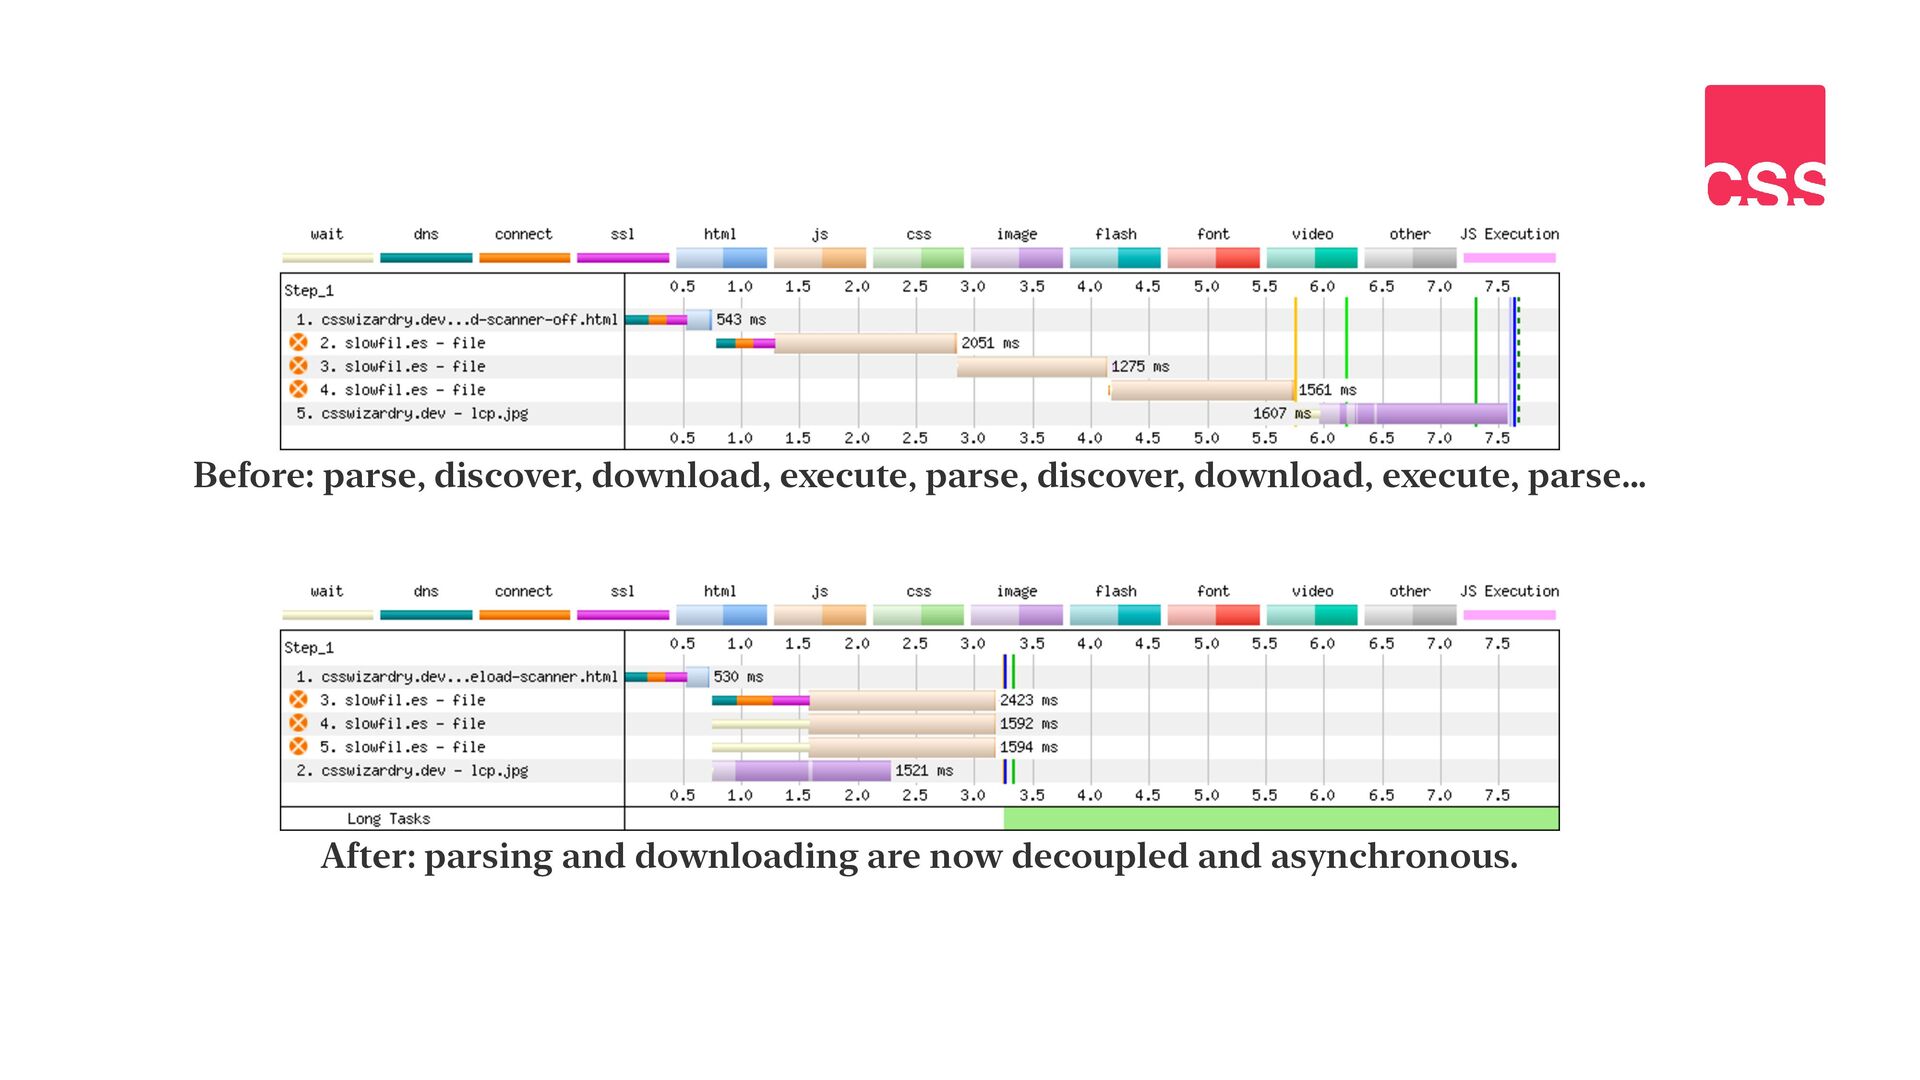Click 'Step_1' label in the After chart
The height and width of the screenshot is (1080, 1920).
[309, 648]
